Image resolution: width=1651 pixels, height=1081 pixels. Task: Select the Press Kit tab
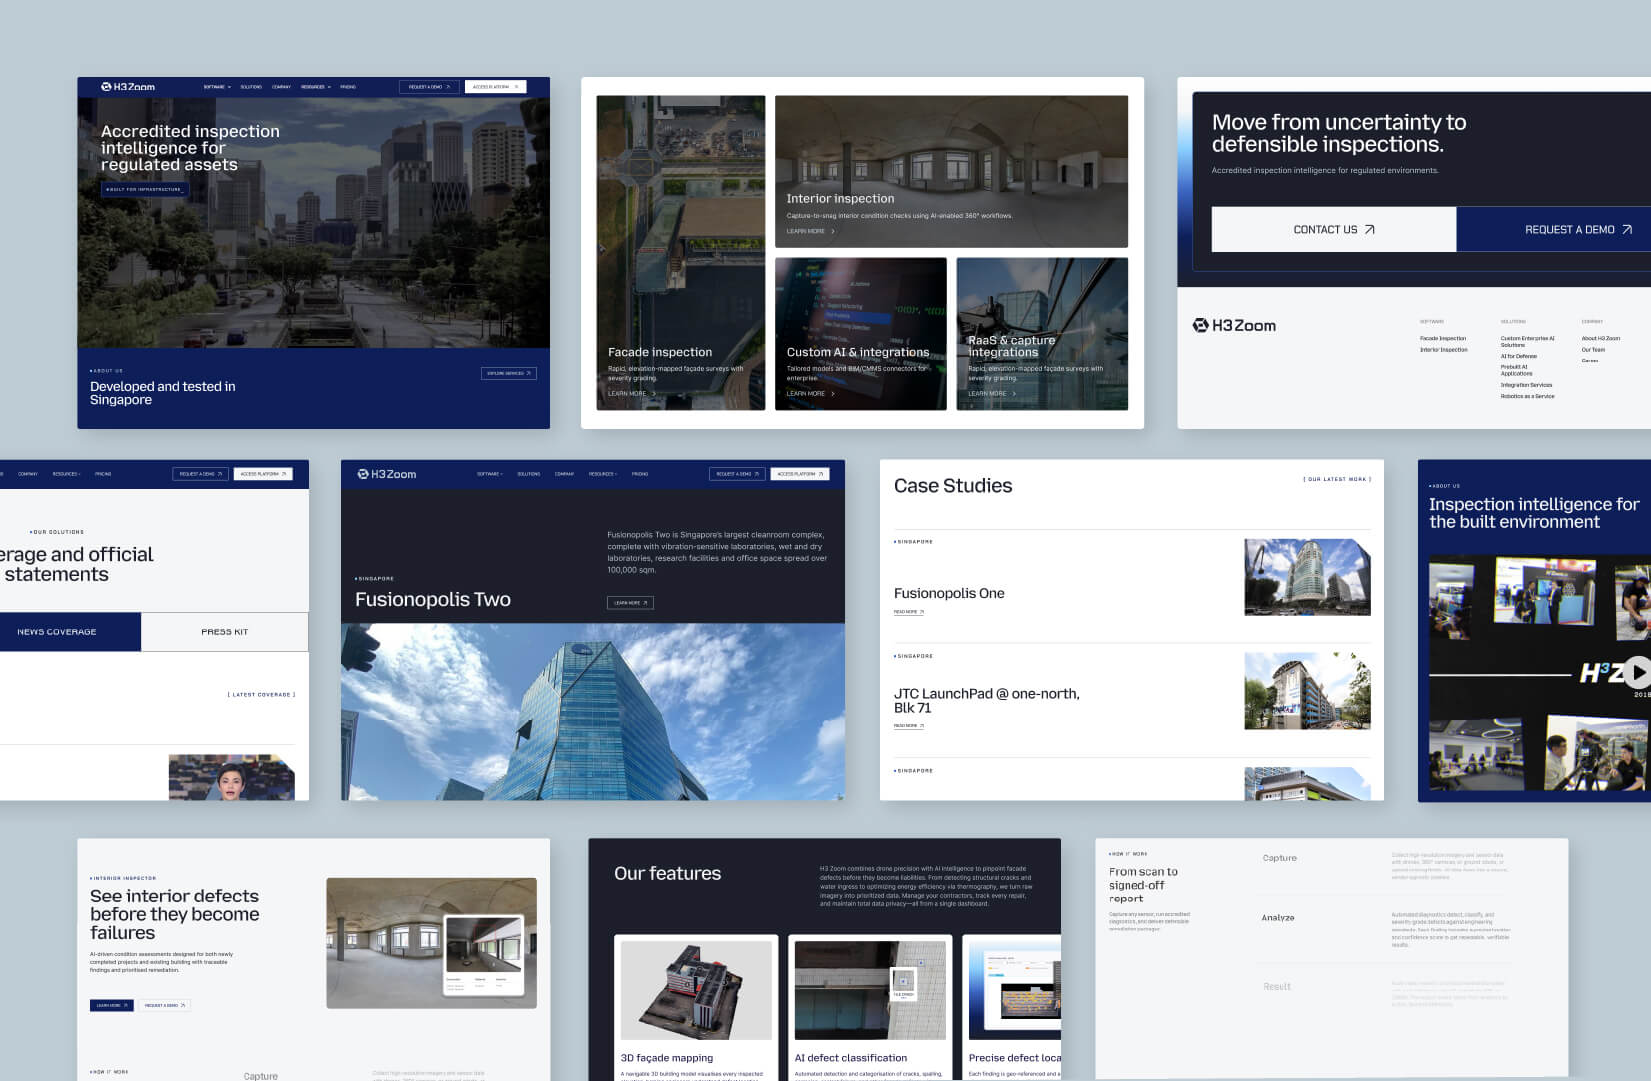225,632
